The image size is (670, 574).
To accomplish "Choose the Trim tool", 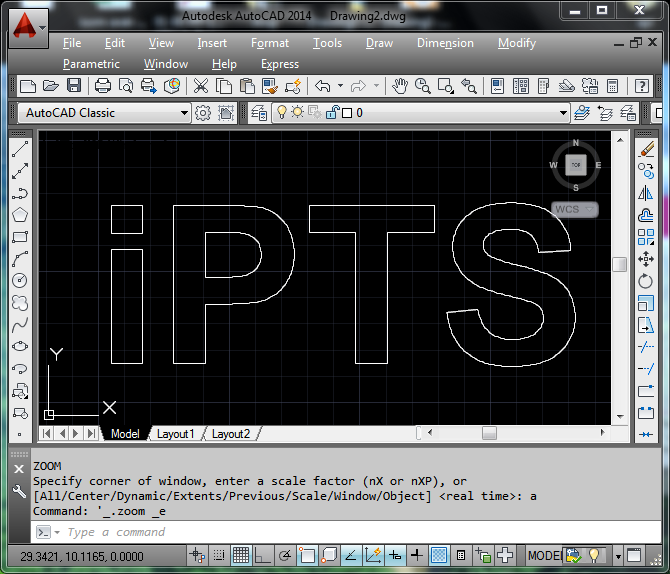I will click(x=646, y=347).
